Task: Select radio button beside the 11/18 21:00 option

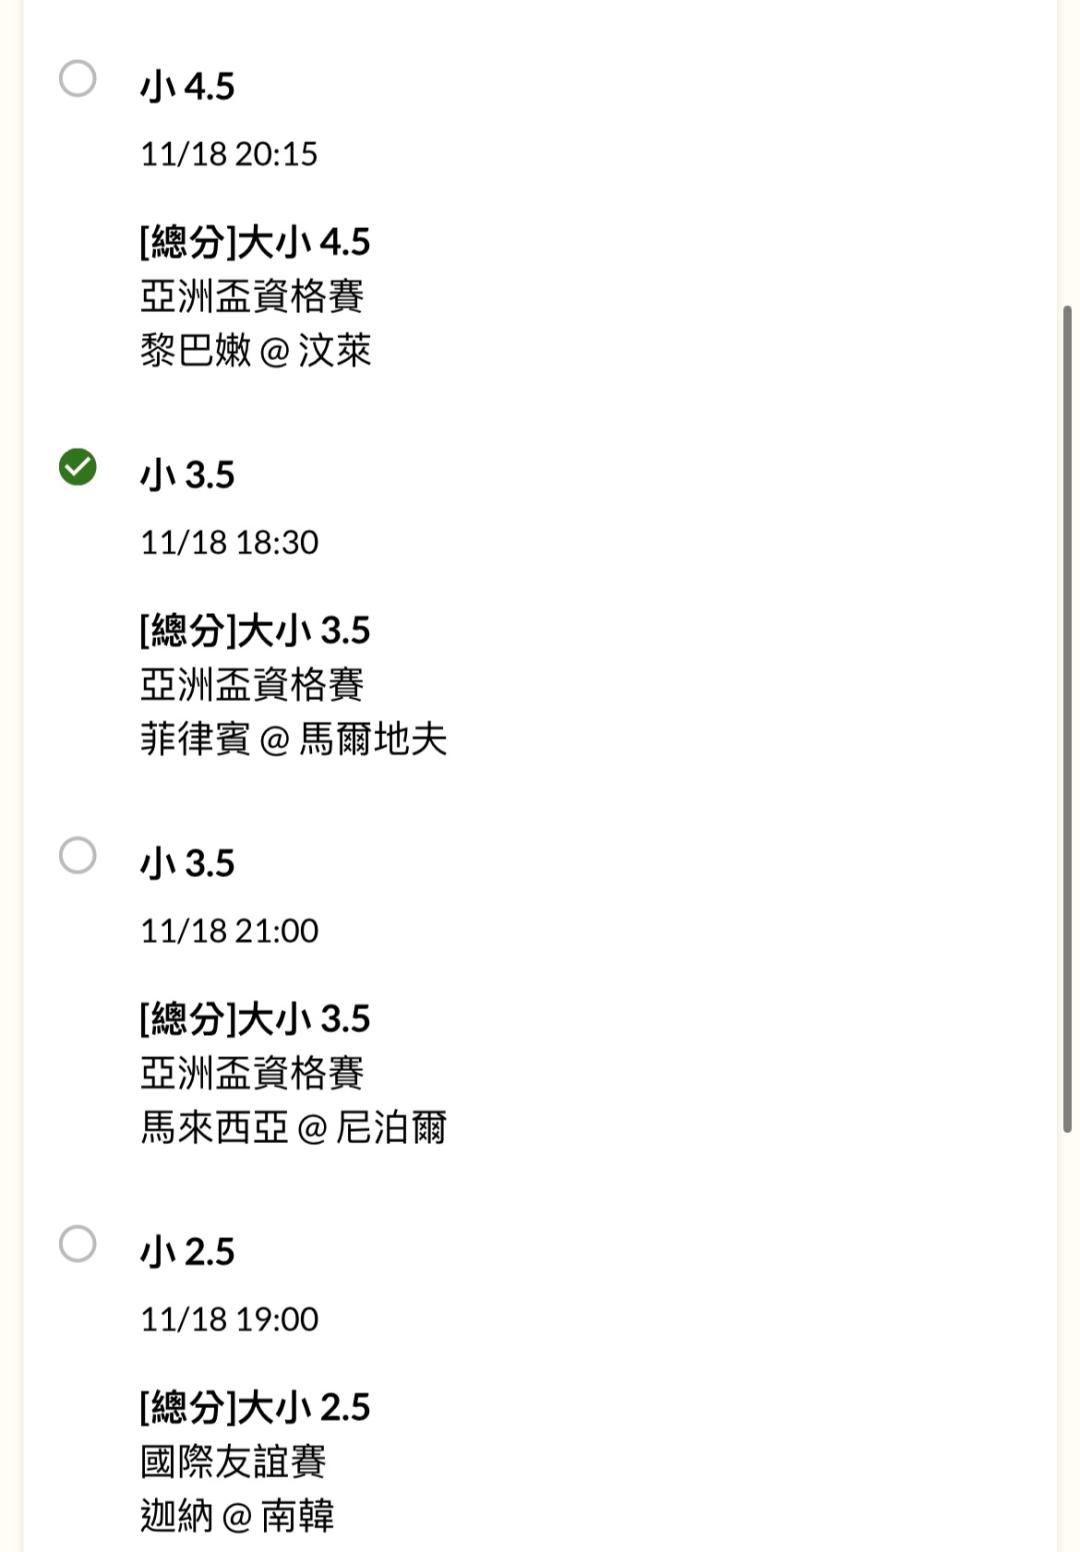Action: click(x=78, y=856)
